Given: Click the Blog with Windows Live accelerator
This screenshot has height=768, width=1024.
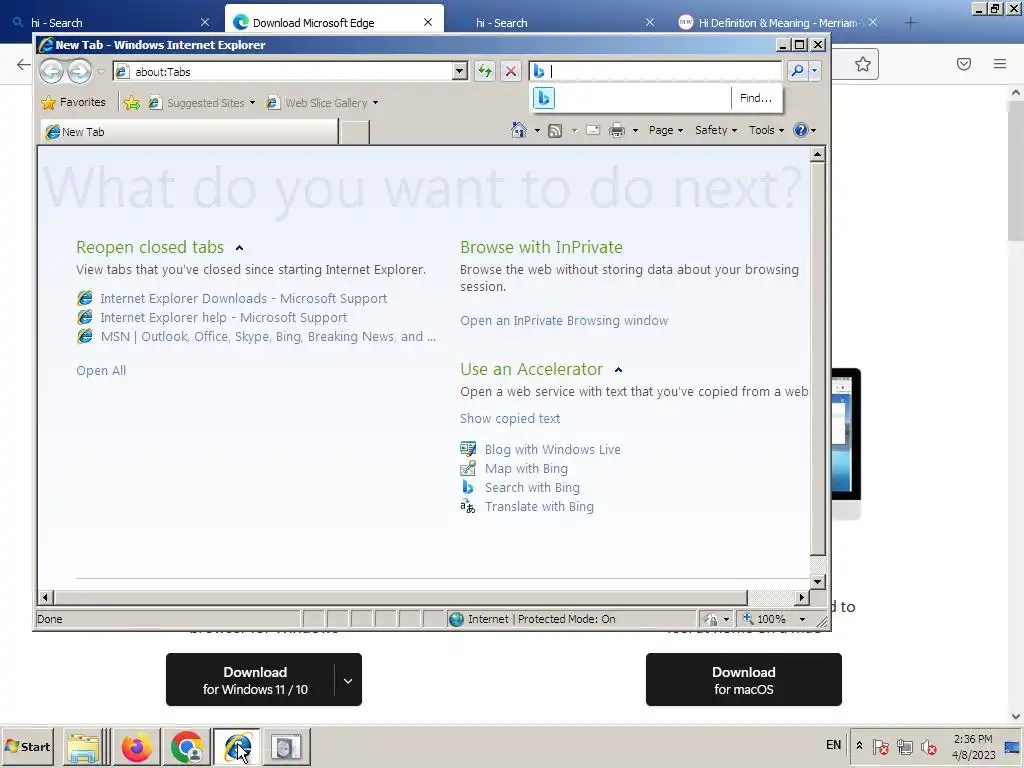Looking at the screenshot, I should [x=552, y=449].
